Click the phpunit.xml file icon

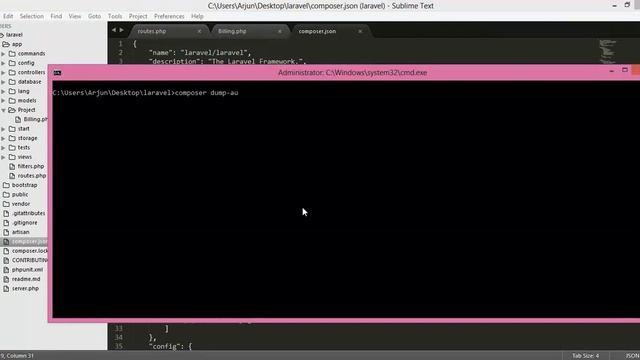pyautogui.click(x=6, y=269)
